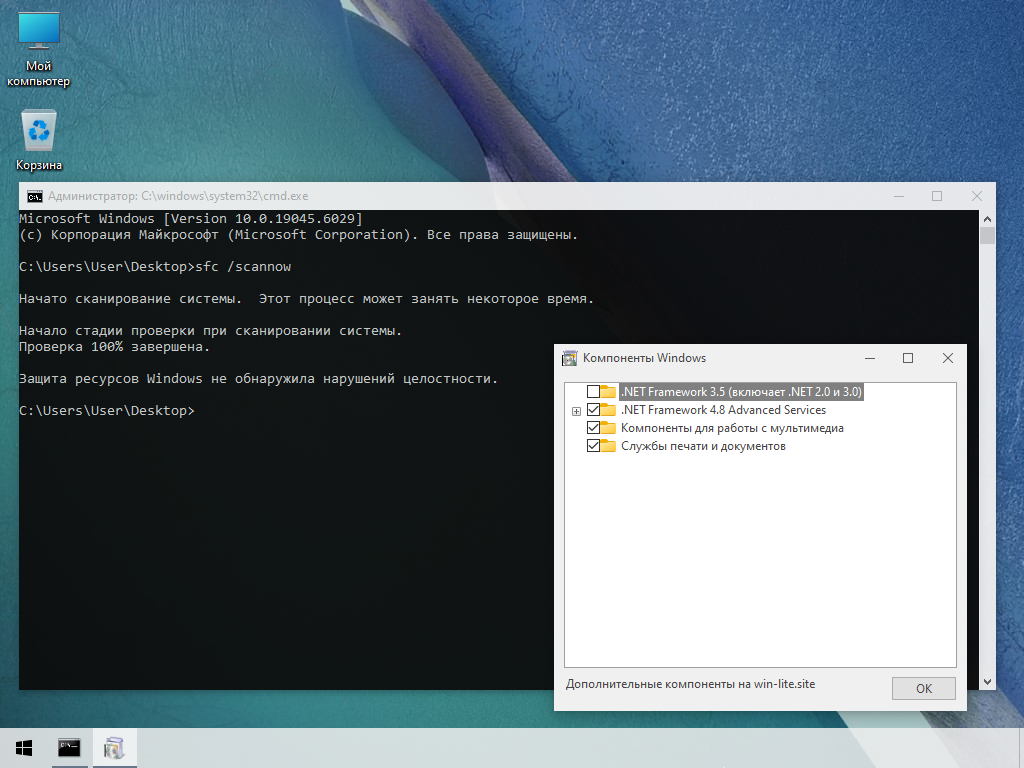The width and height of the screenshot is (1024, 768).
Task: Uncheck the Службы печати и документов checkbox
Action: [x=593, y=446]
